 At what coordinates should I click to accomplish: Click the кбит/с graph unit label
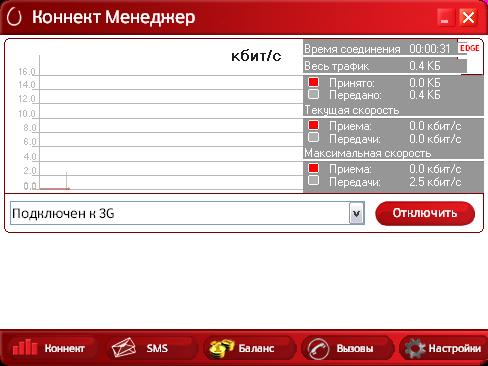click(x=256, y=56)
